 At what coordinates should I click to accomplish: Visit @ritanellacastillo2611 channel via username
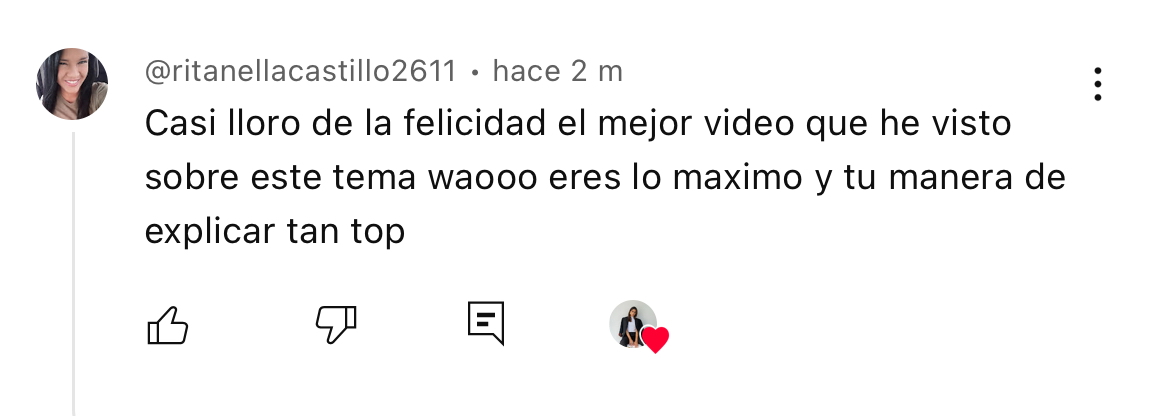(x=300, y=72)
